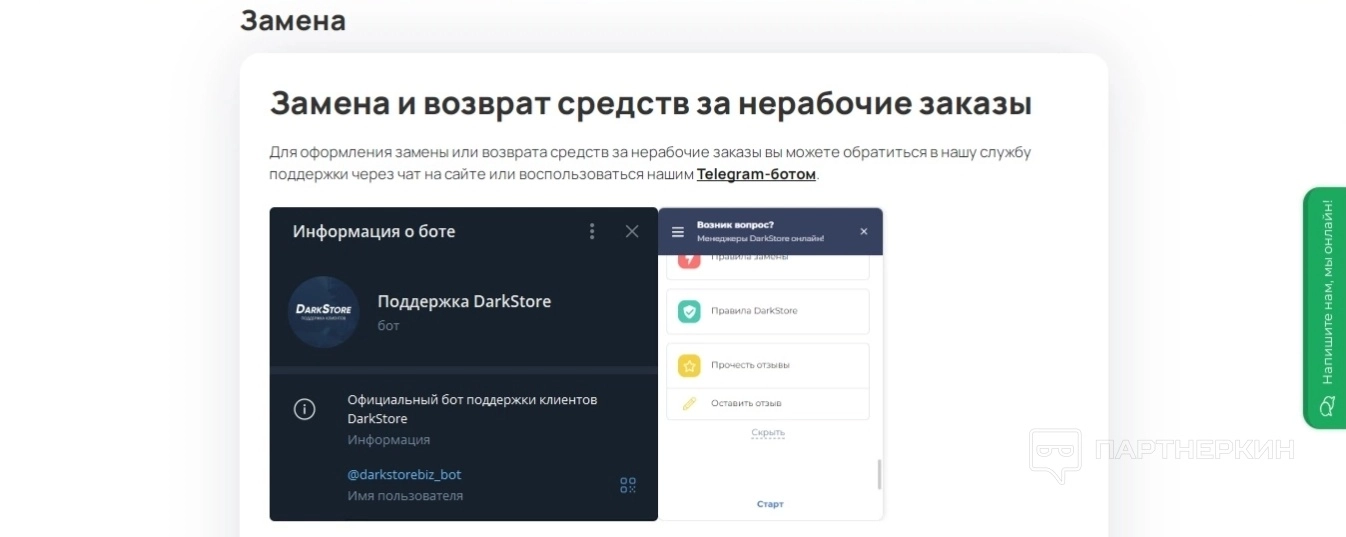Click the DarkStore bot avatar
Screen dimensions: 1346x537
tap(324, 311)
